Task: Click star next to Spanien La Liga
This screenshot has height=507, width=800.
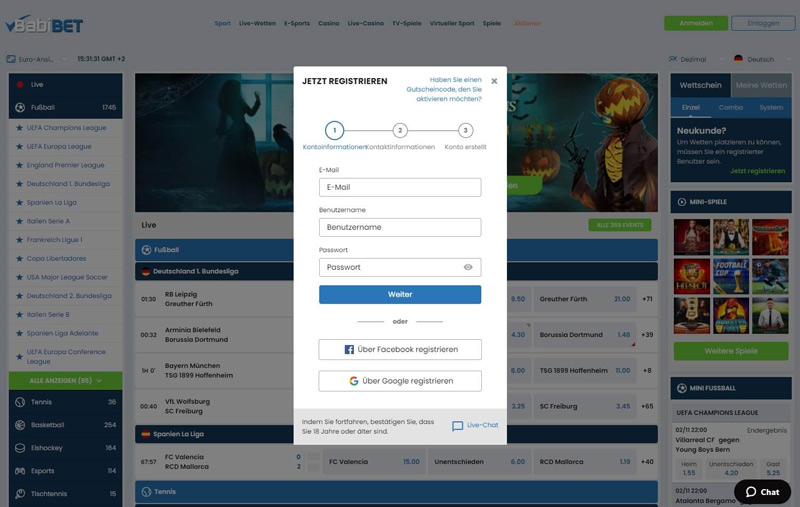Action: pyautogui.click(x=19, y=202)
